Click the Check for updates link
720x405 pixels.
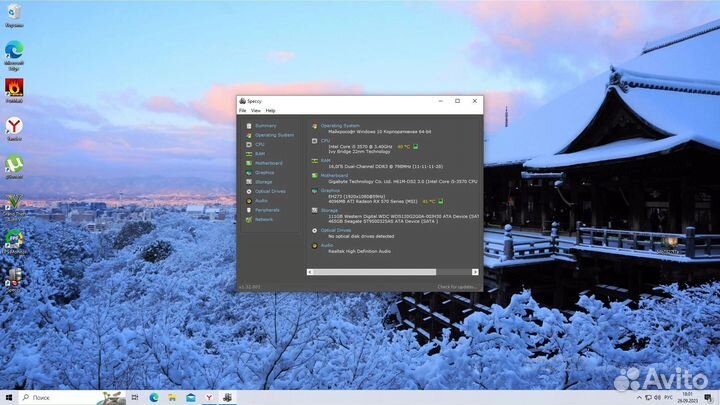(x=458, y=287)
